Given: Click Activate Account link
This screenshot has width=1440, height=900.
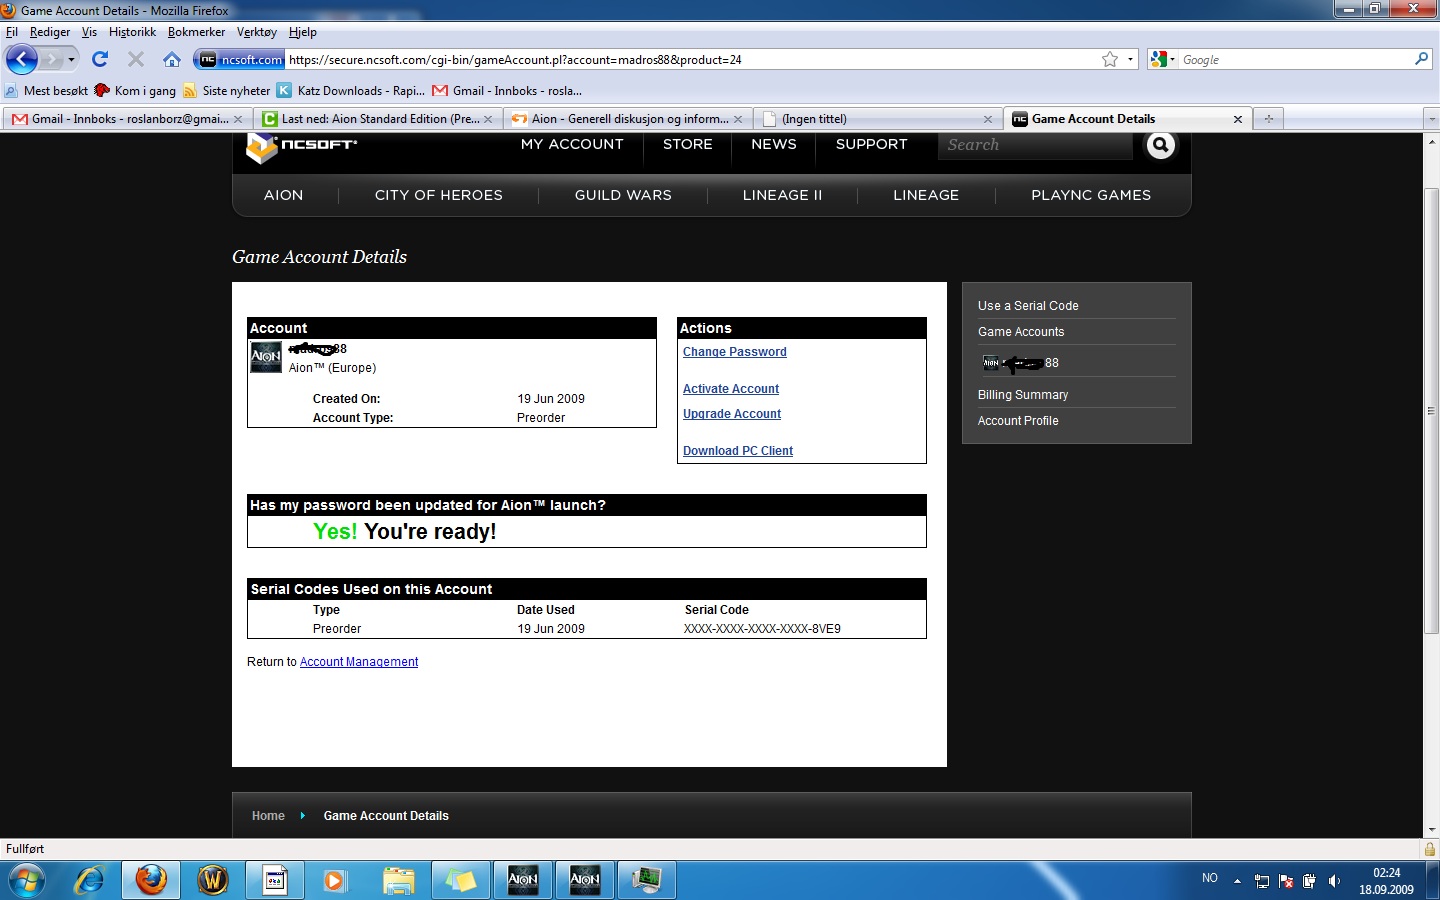Looking at the screenshot, I should pyautogui.click(x=731, y=389).
